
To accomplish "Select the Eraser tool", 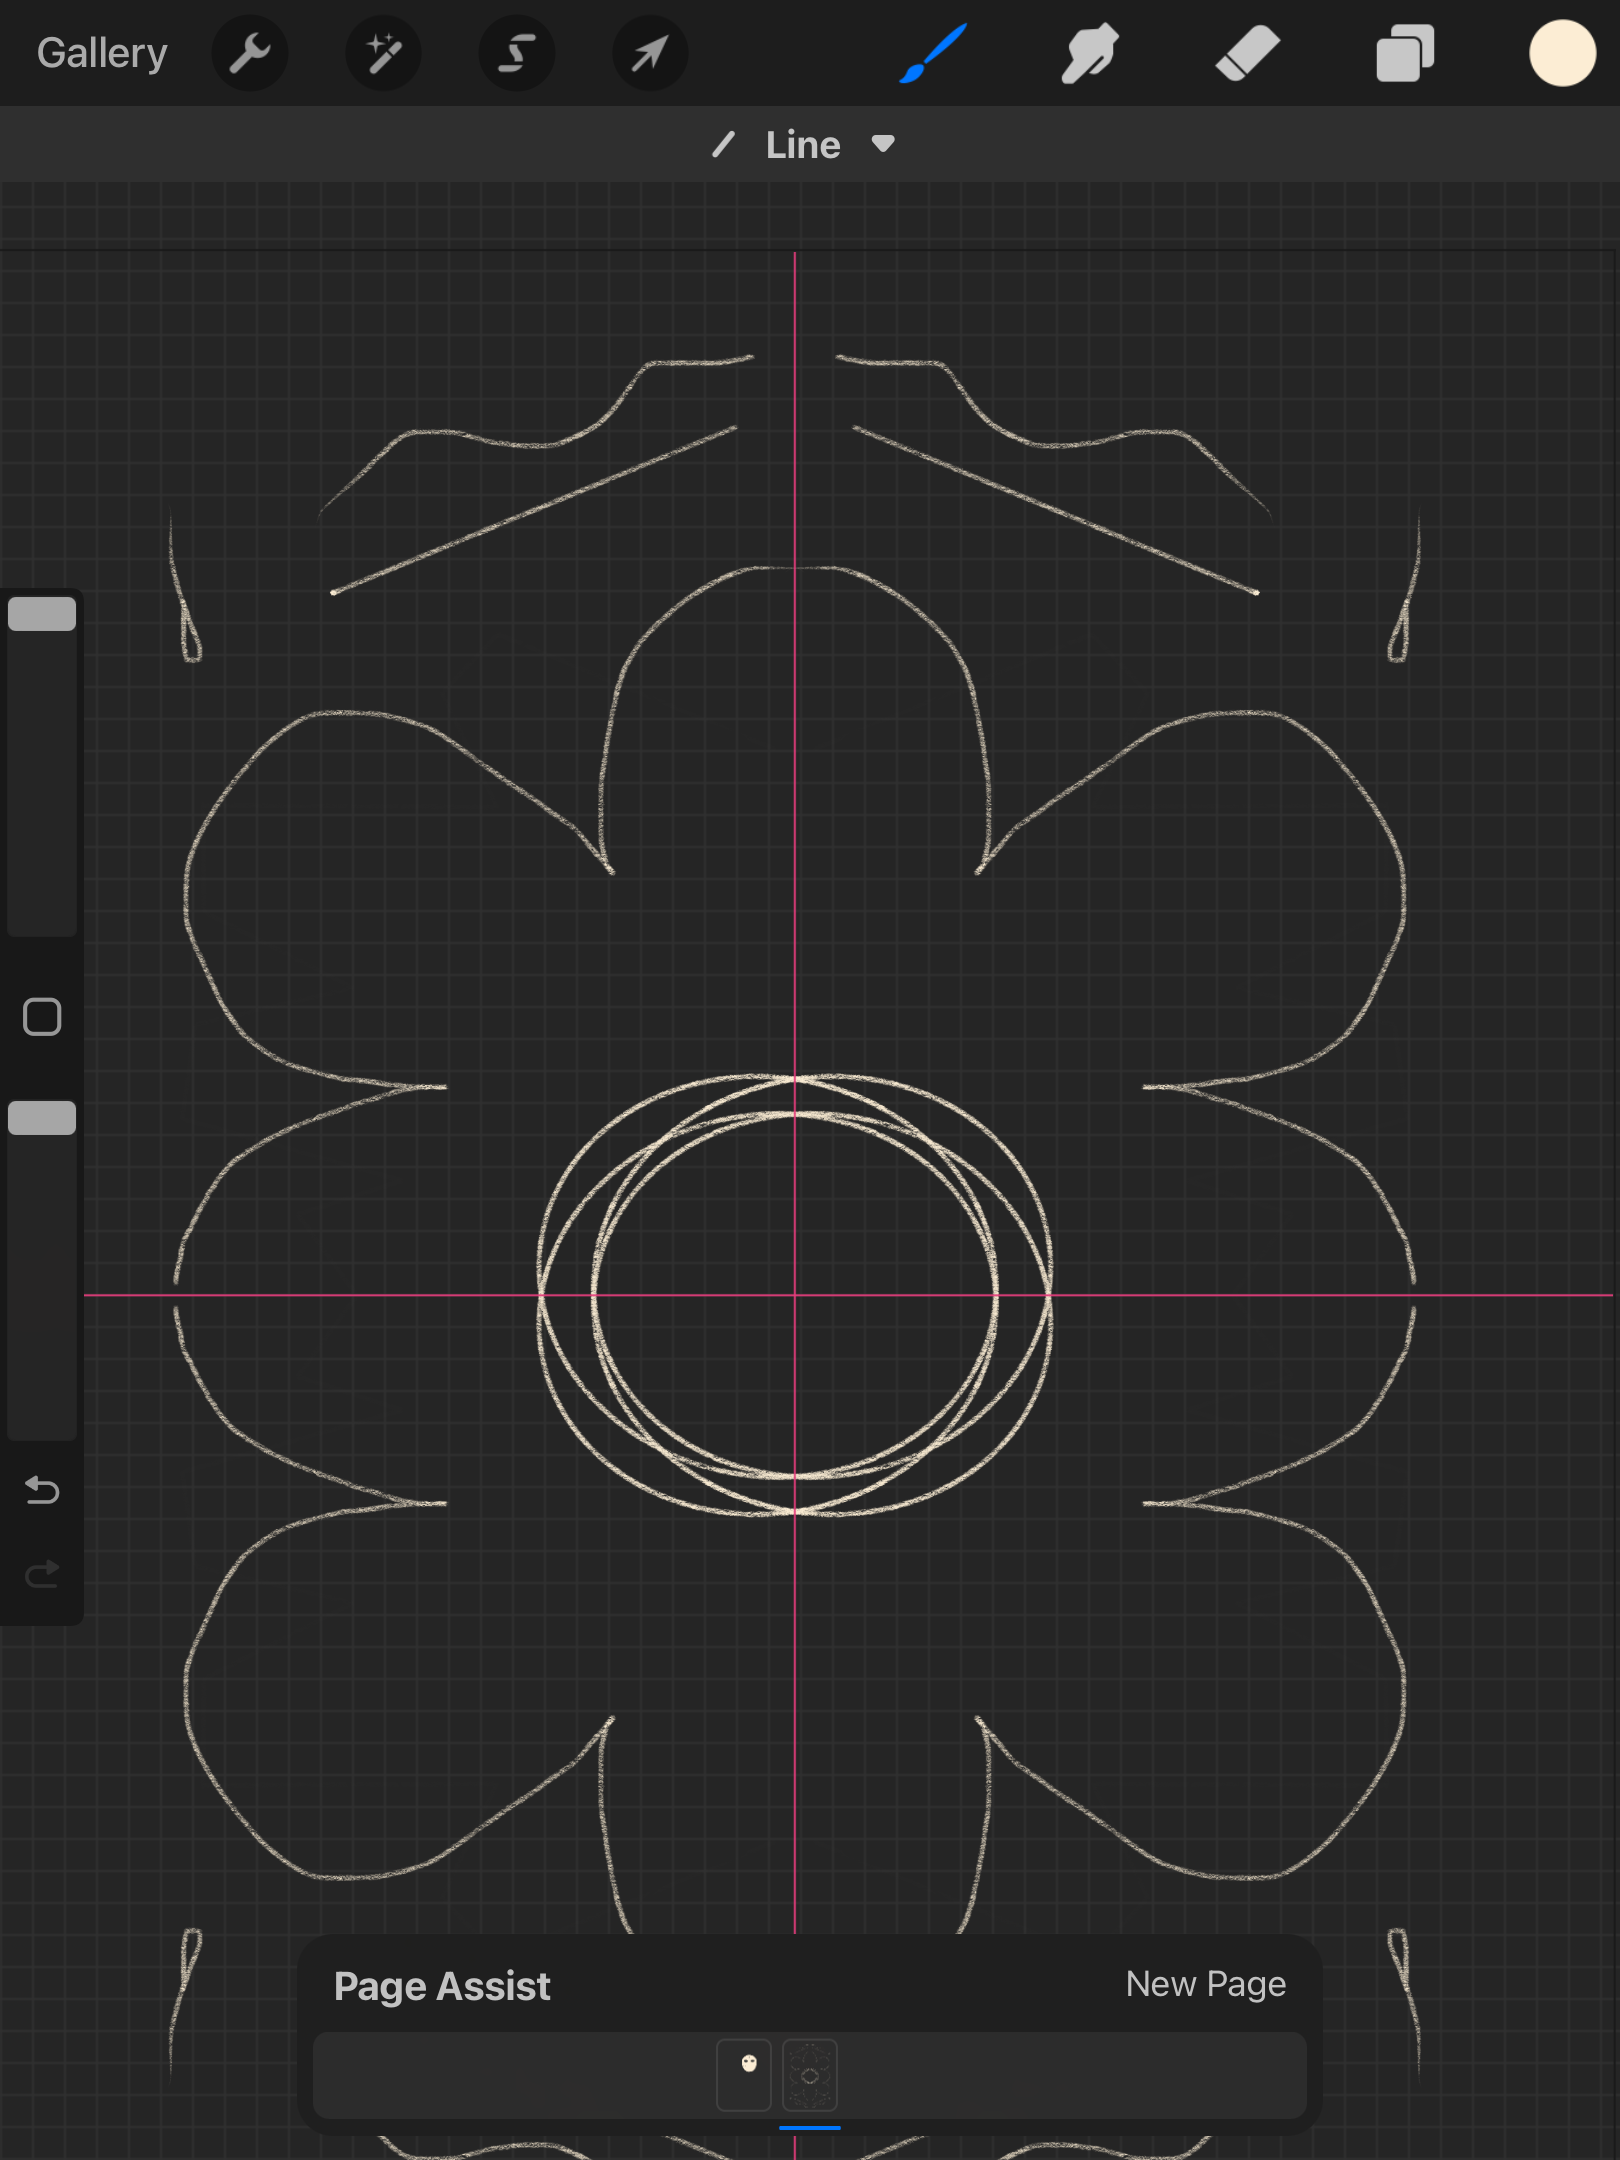I will tap(1247, 53).
